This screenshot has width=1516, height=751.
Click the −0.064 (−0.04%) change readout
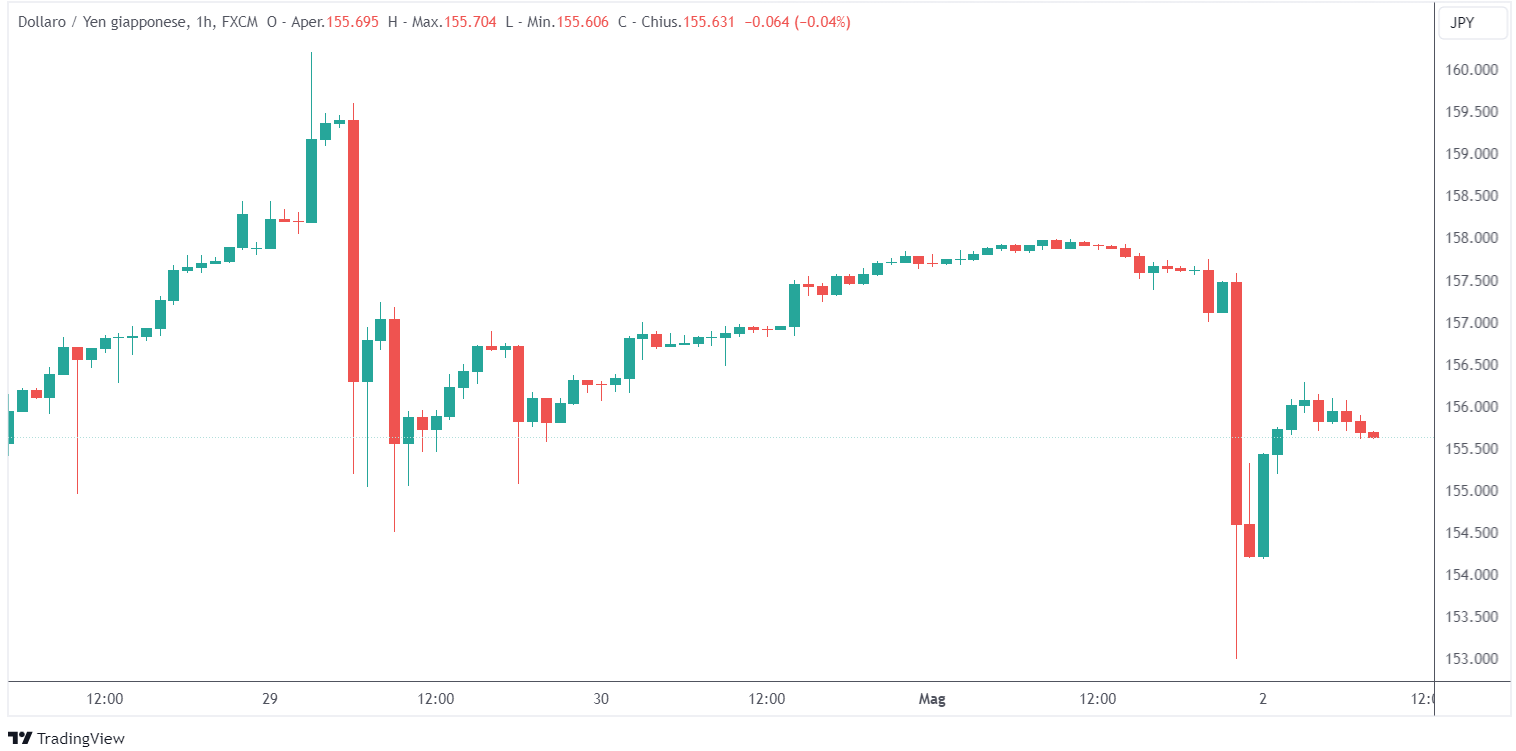coord(797,22)
